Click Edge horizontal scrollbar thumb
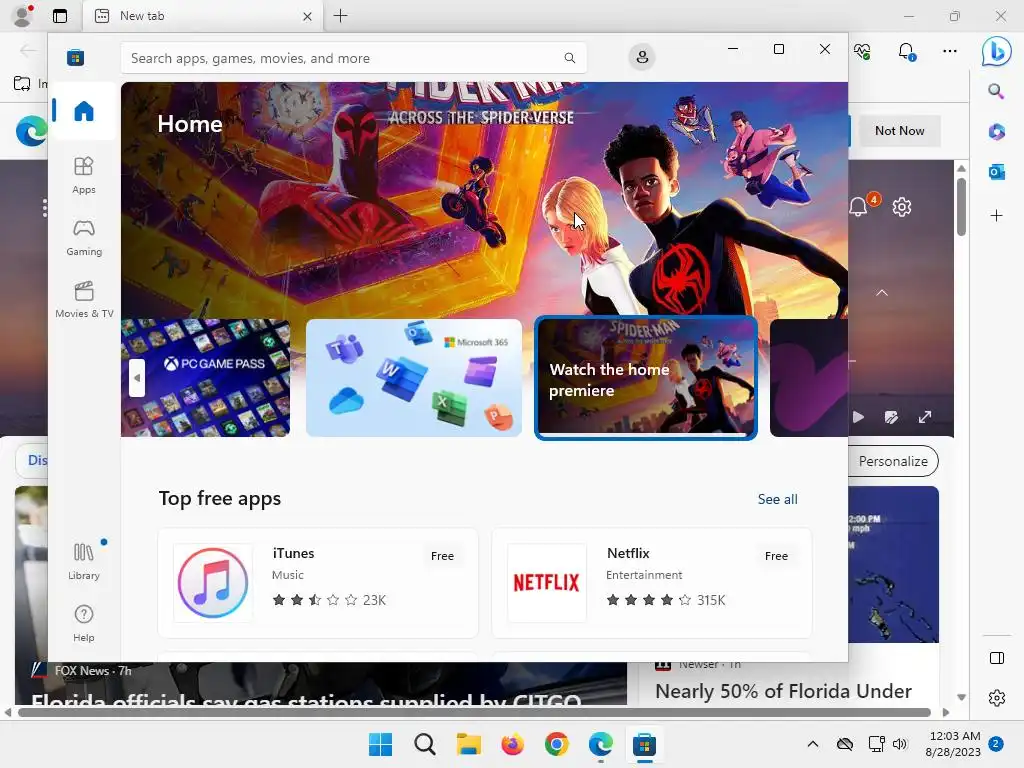The image size is (1024, 768). (x=474, y=712)
